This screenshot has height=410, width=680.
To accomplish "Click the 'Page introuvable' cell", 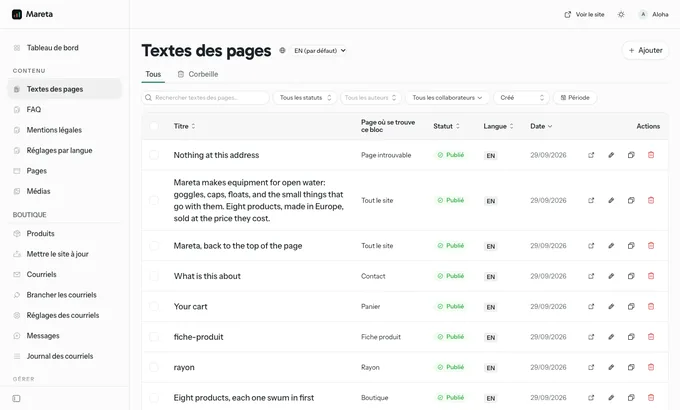I will [x=386, y=155].
